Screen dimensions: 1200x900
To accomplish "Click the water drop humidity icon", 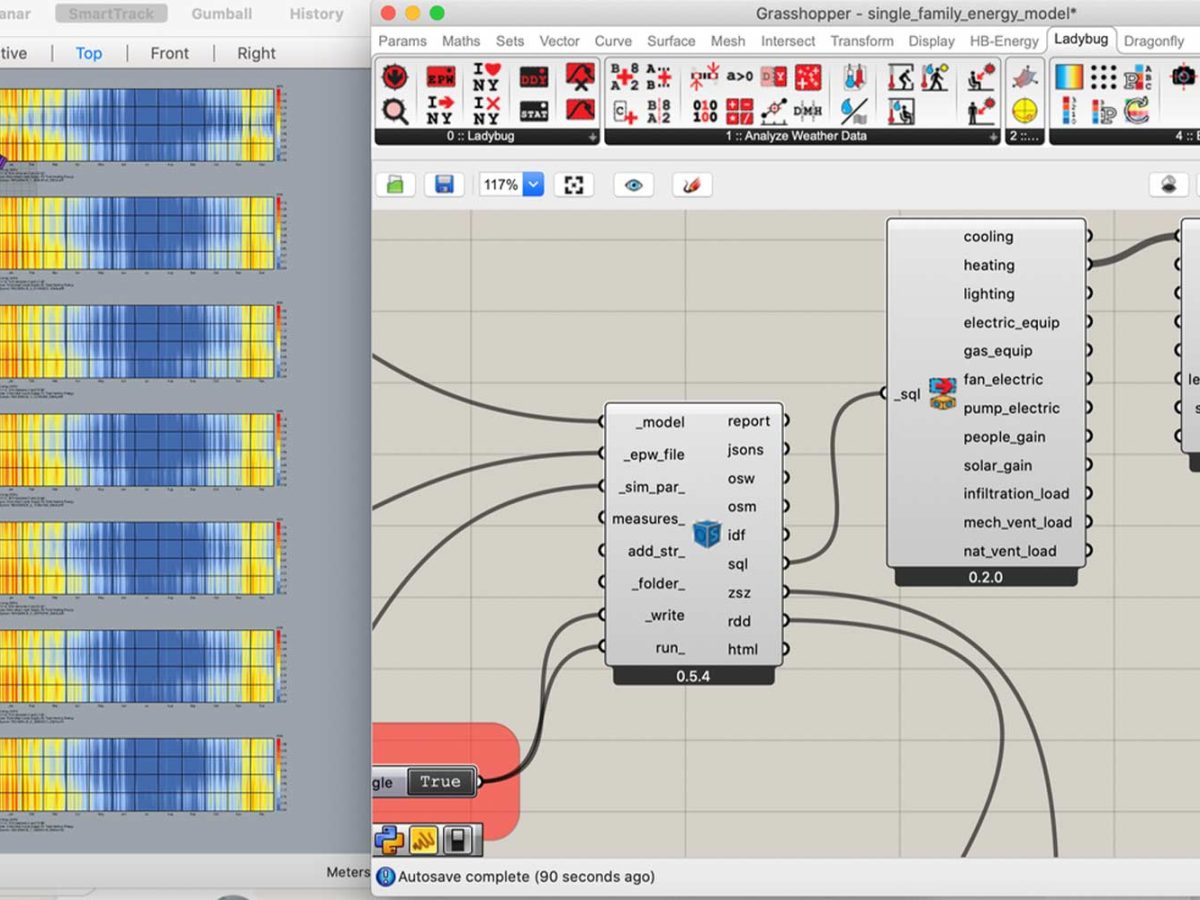I will click(x=854, y=111).
